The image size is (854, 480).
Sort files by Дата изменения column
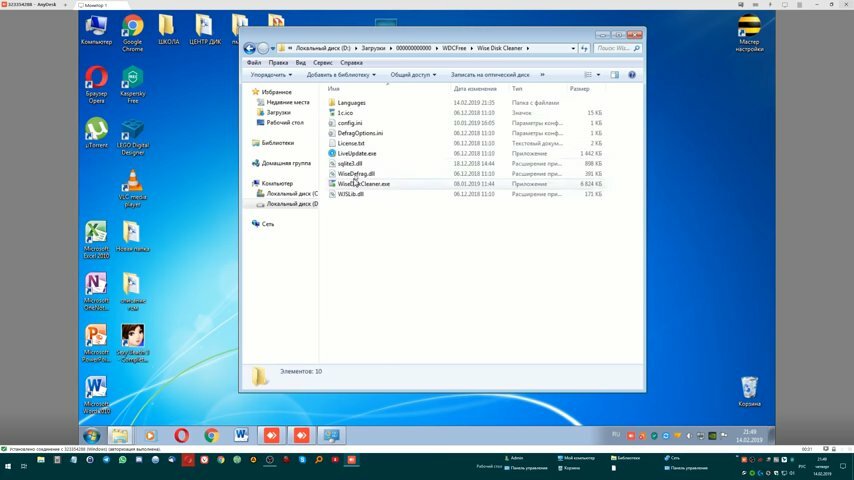[x=475, y=89]
